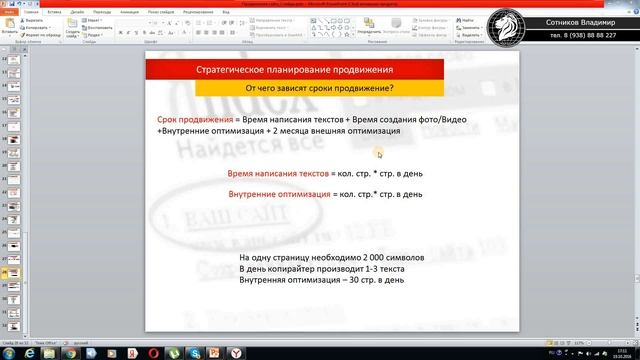The width and height of the screenshot is (640, 360).
Task: Click Align Text (Выровнять текст) button
Action: click(270, 28)
